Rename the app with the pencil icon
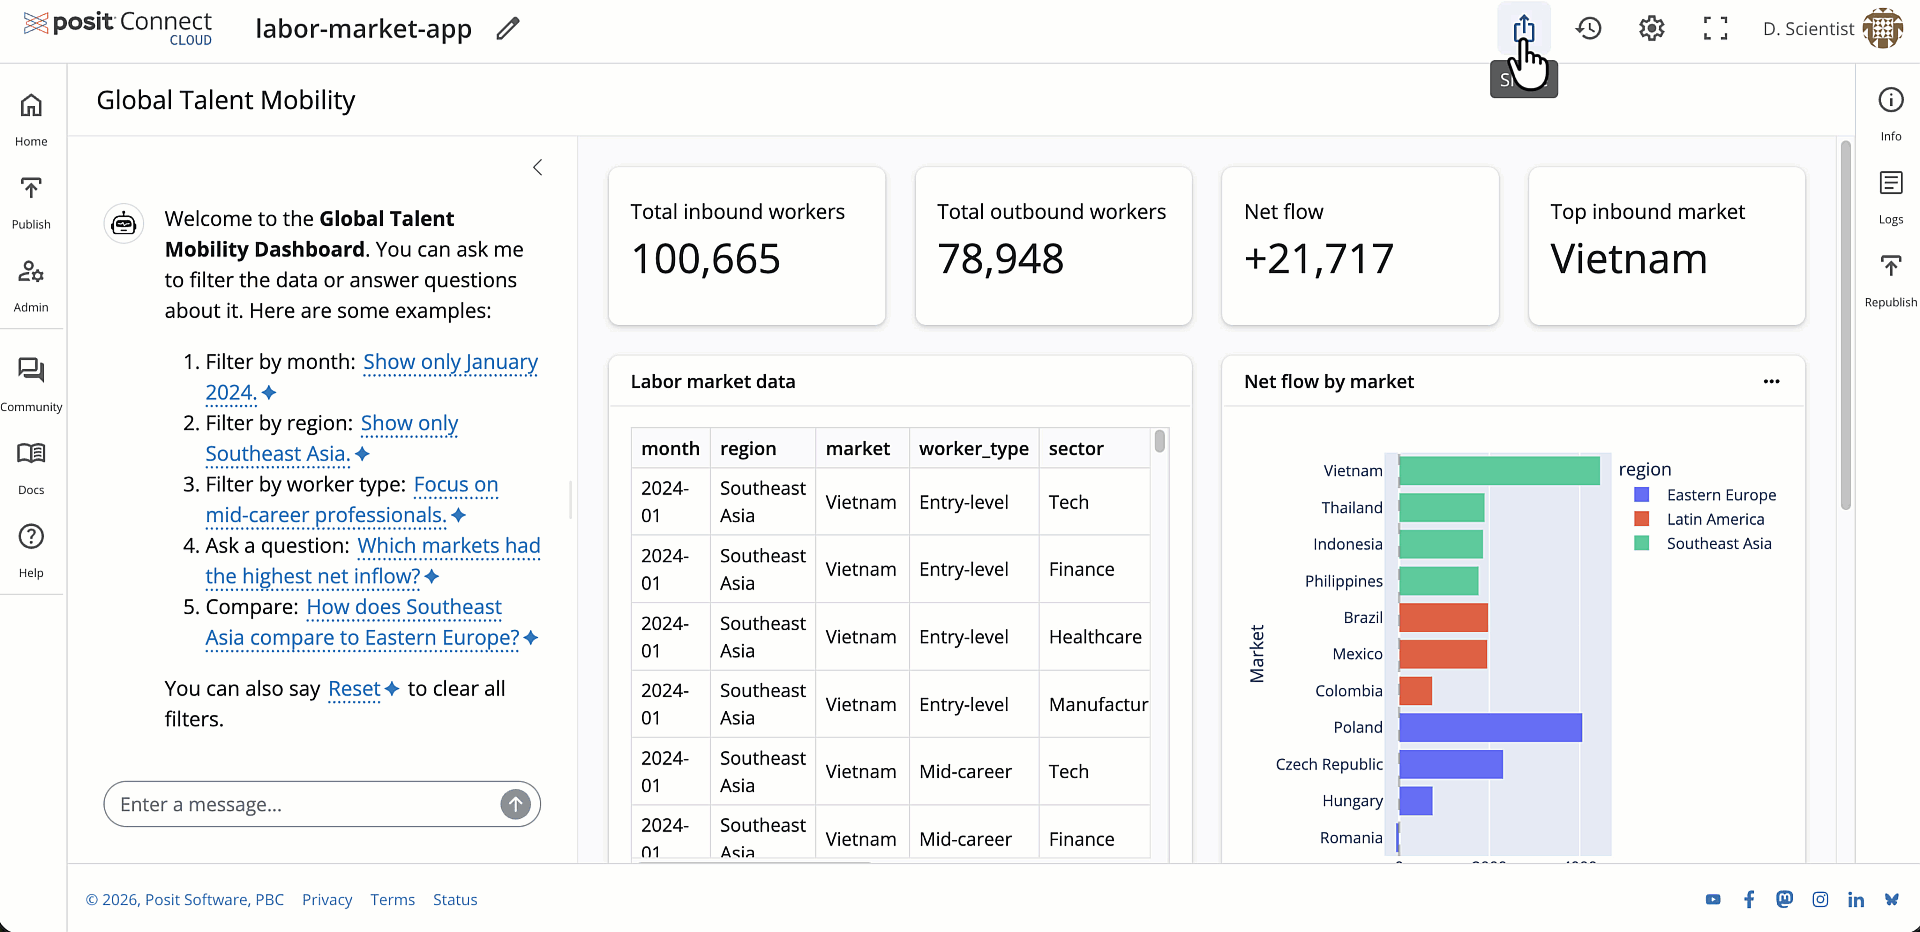Screen dimensions: 1920x932 click(507, 28)
